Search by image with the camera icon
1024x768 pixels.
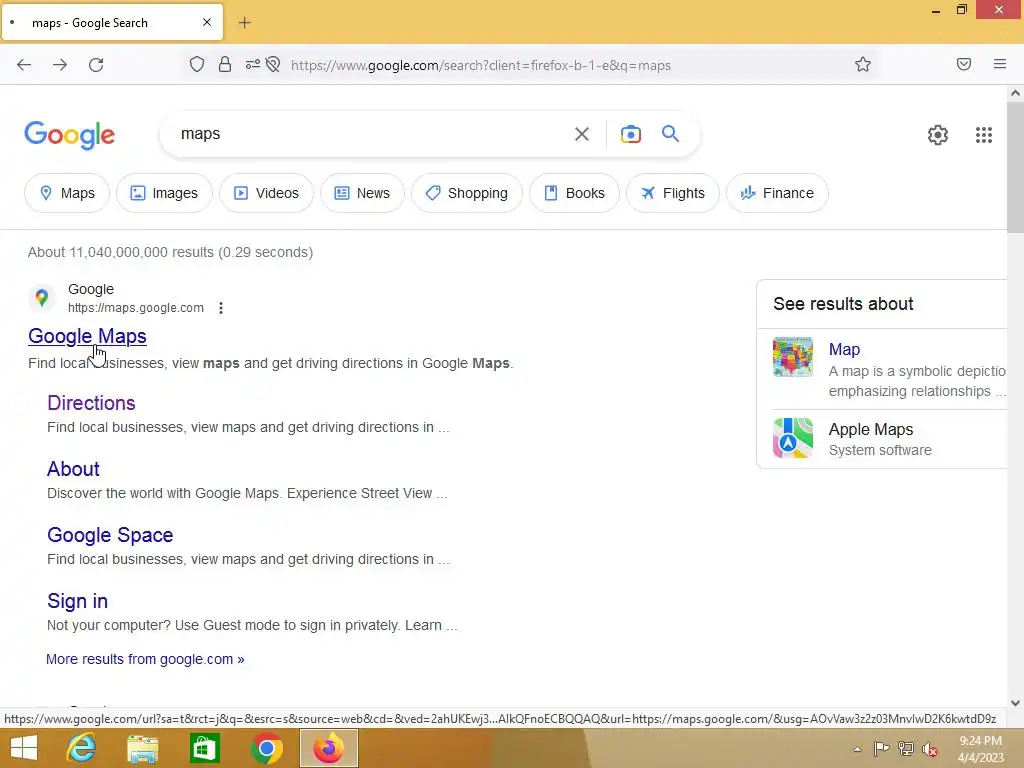point(631,134)
